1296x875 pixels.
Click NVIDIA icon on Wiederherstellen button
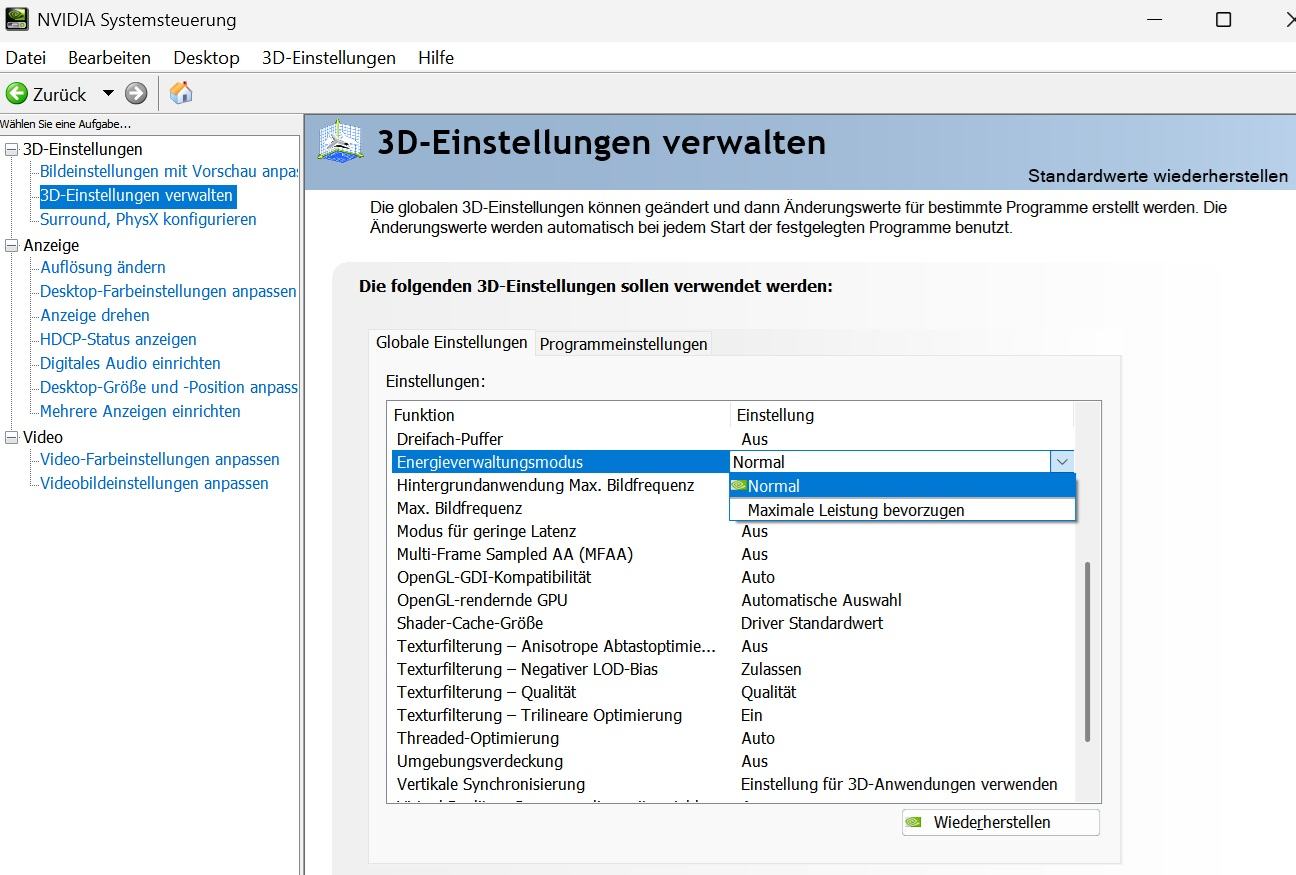point(913,822)
